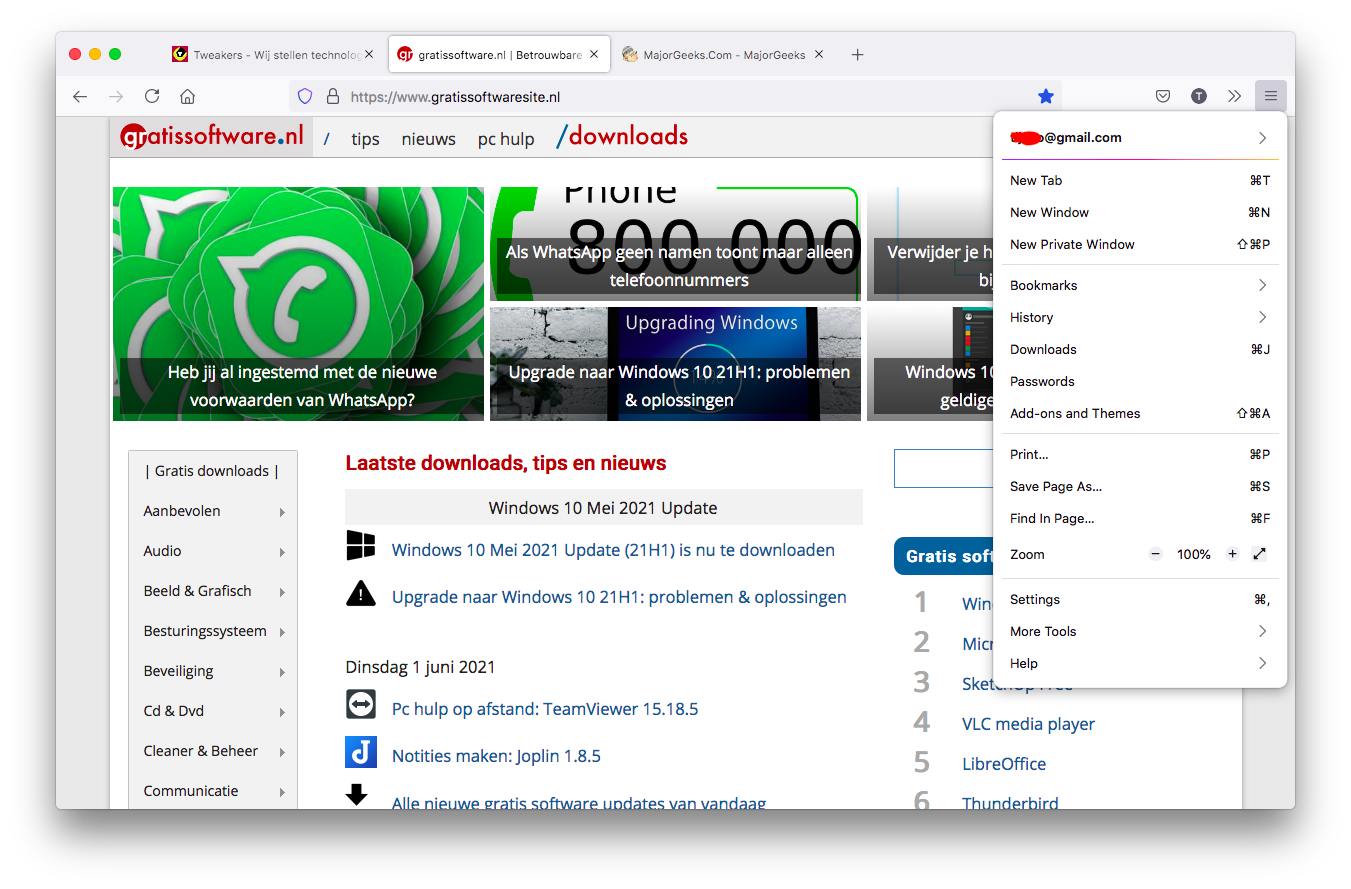This screenshot has height=889, width=1351.
Task: Click the hamburger application menu button
Action: 1270,96
